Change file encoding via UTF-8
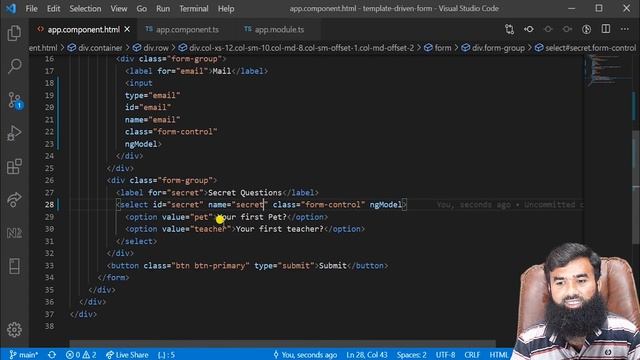640x360 pixels. click(445, 355)
